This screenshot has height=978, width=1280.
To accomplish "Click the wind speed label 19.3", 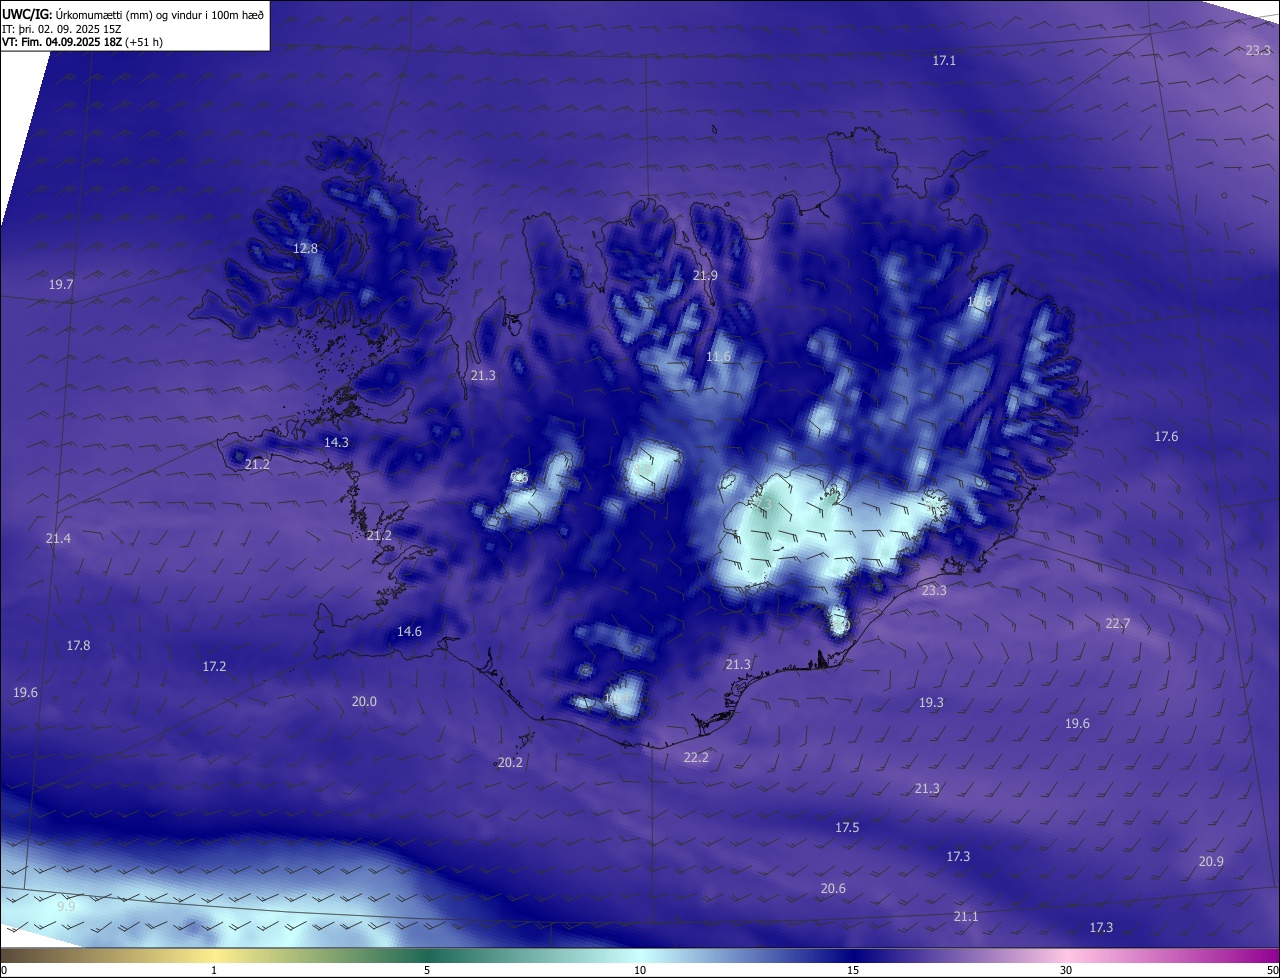I will pos(931,702).
